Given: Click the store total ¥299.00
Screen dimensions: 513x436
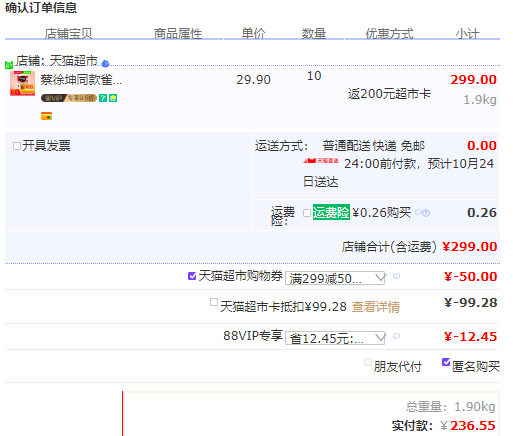Looking at the screenshot, I should tap(470, 247).
